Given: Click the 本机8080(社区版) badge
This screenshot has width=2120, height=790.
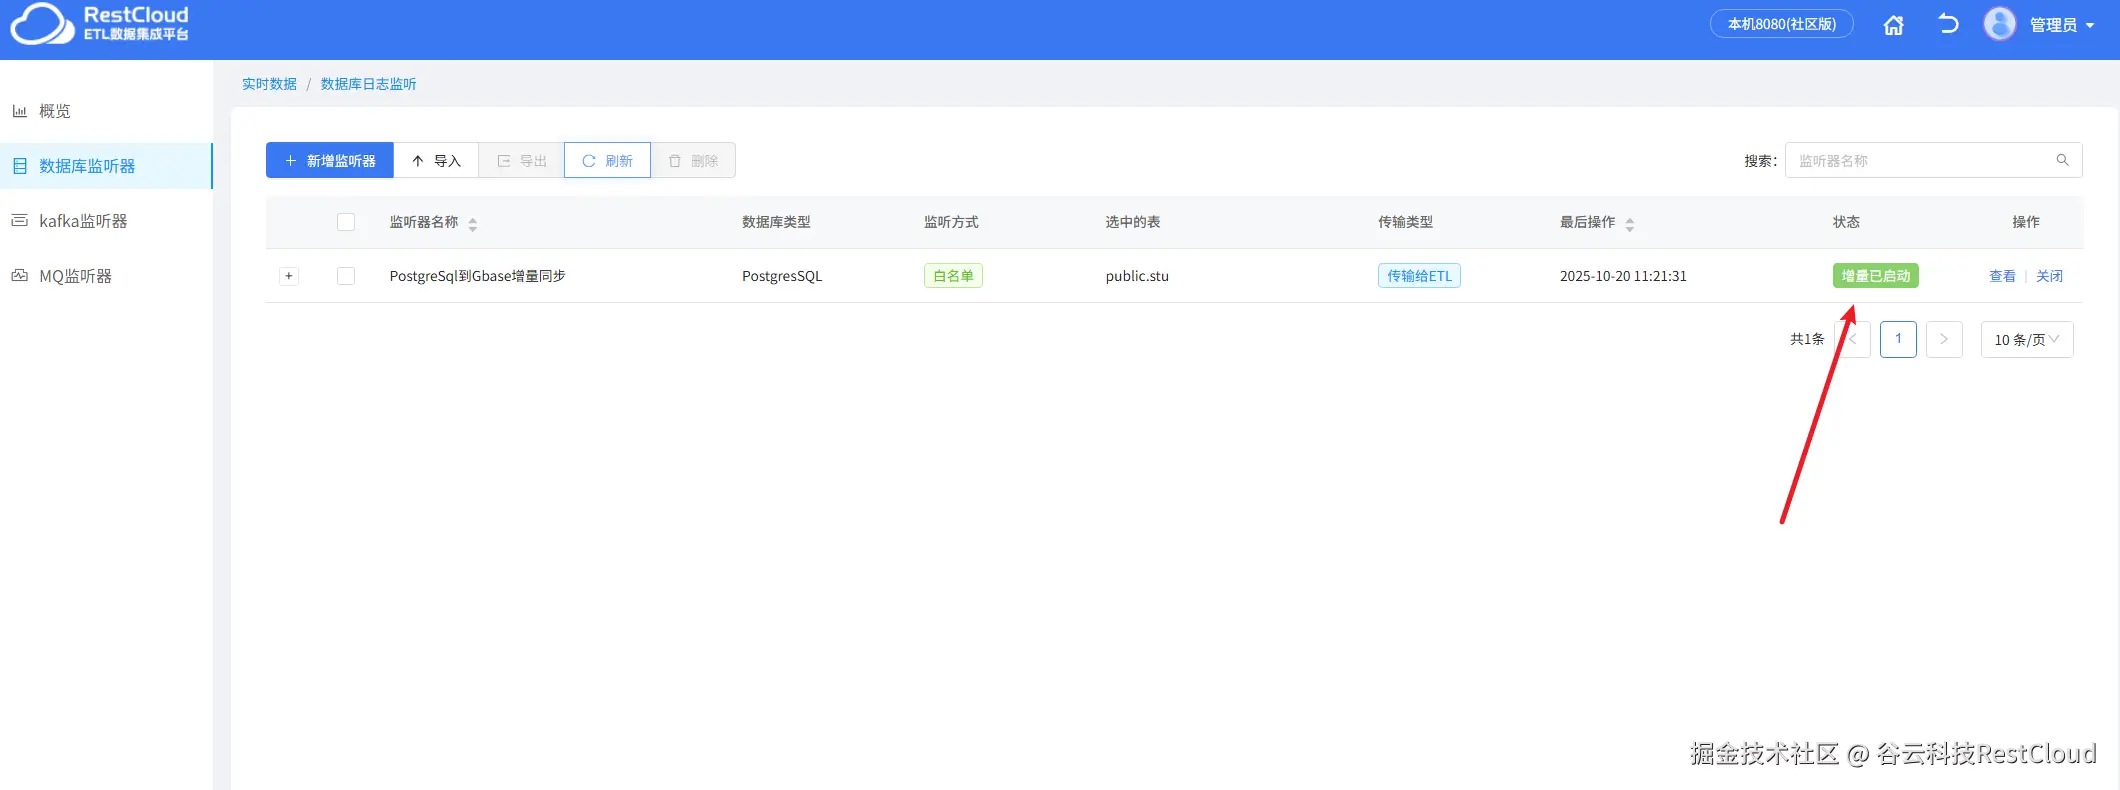Looking at the screenshot, I should [x=1781, y=24].
